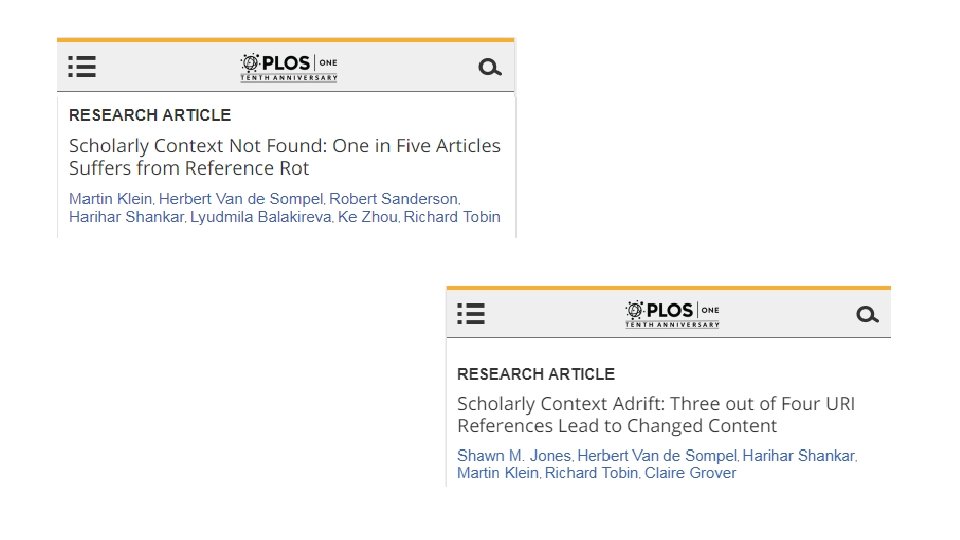Click the RESEARCH ARTICLE label in bottom article
Image resolution: width=960 pixels, height=540 pixels.
click(536, 374)
